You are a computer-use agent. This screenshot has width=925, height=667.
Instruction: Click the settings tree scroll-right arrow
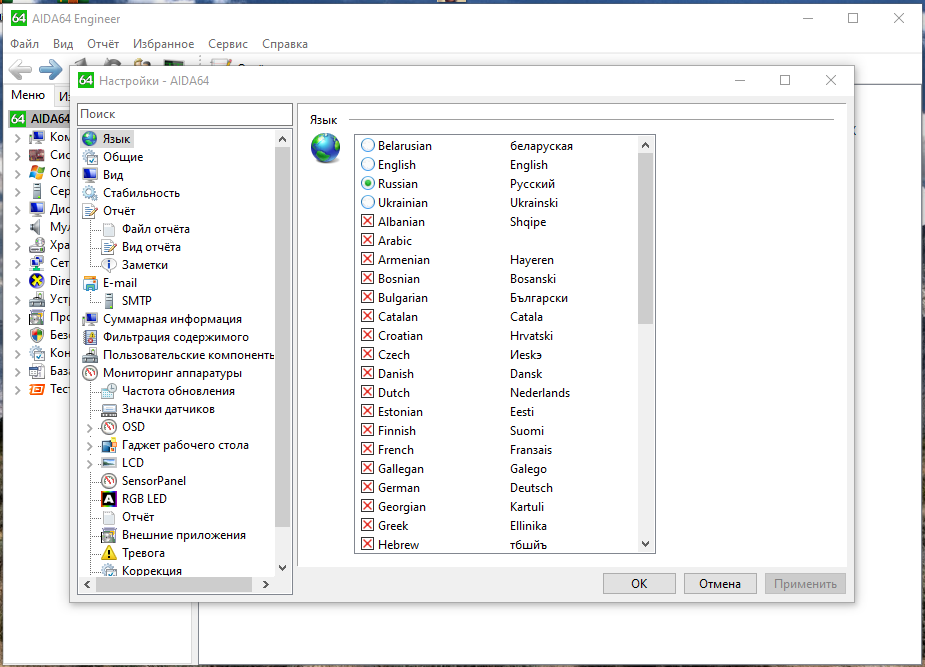pyautogui.click(x=265, y=584)
